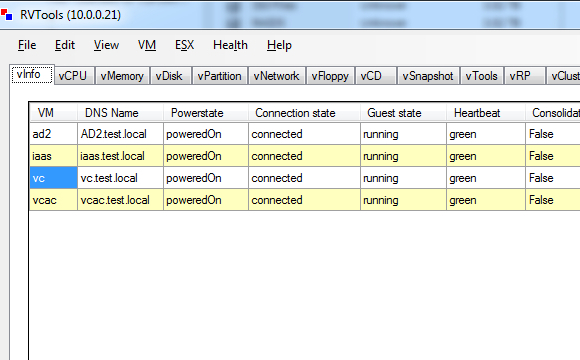Viewport: 580px width, 360px height.
Task: Click poweredOn cell in the vc row
Action: [x=206, y=178]
